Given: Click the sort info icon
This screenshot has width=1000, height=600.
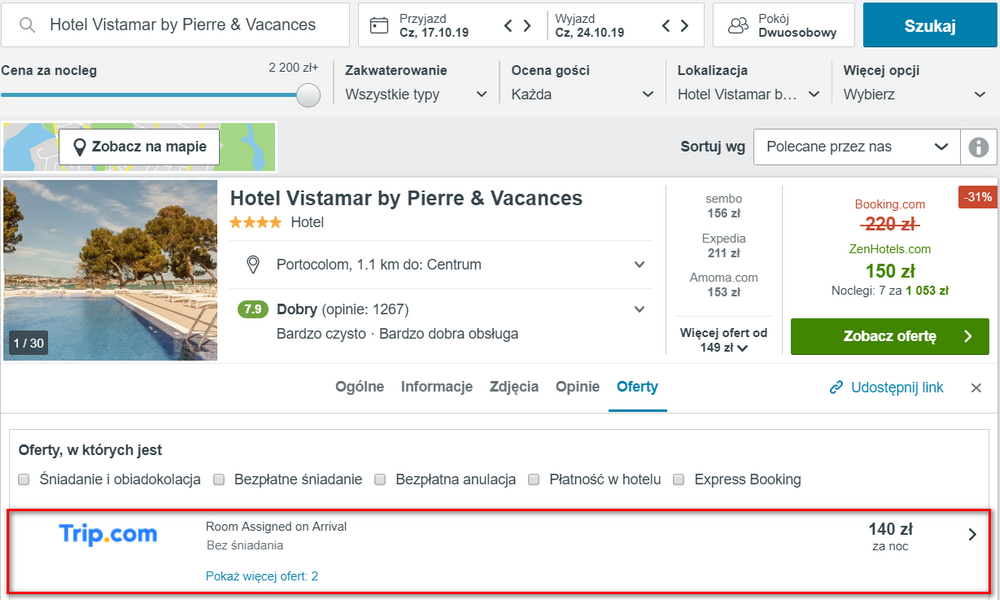Looking at the screenshot, I should click(x=978, y=147).
